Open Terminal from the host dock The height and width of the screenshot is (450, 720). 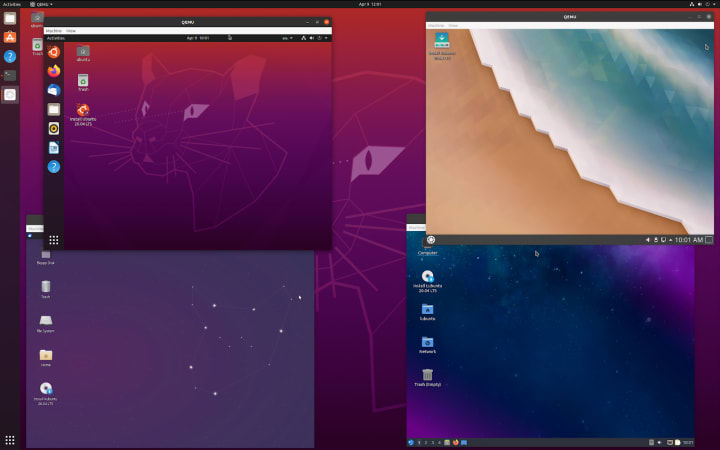click(10, 75)
